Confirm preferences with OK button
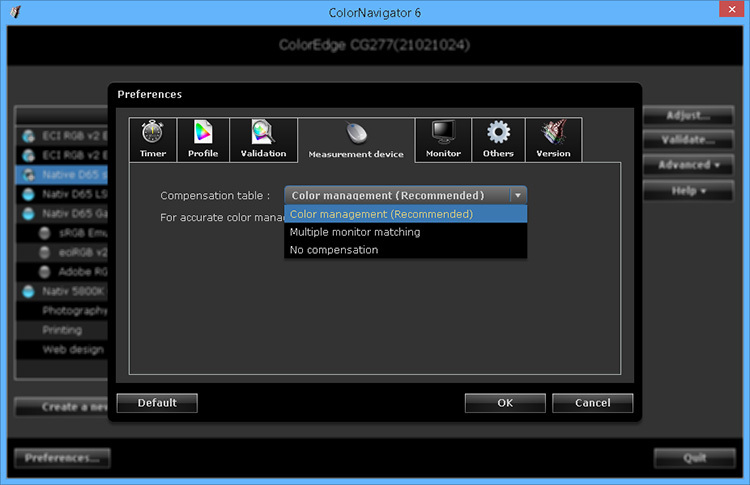 [x=505, y=403]
